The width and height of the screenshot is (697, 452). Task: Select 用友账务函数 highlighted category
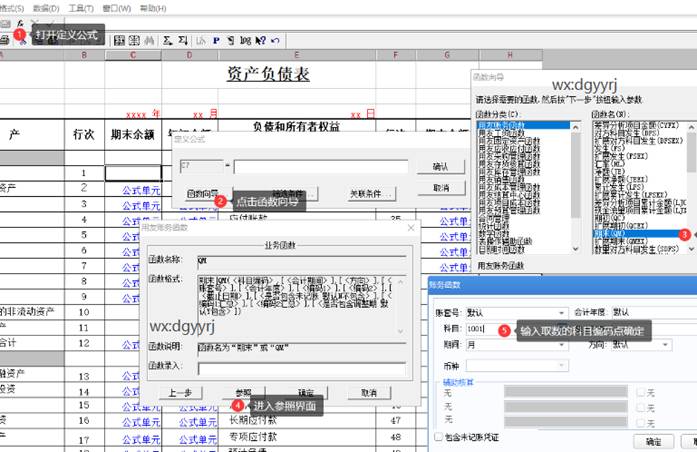(x=523, y=125)
